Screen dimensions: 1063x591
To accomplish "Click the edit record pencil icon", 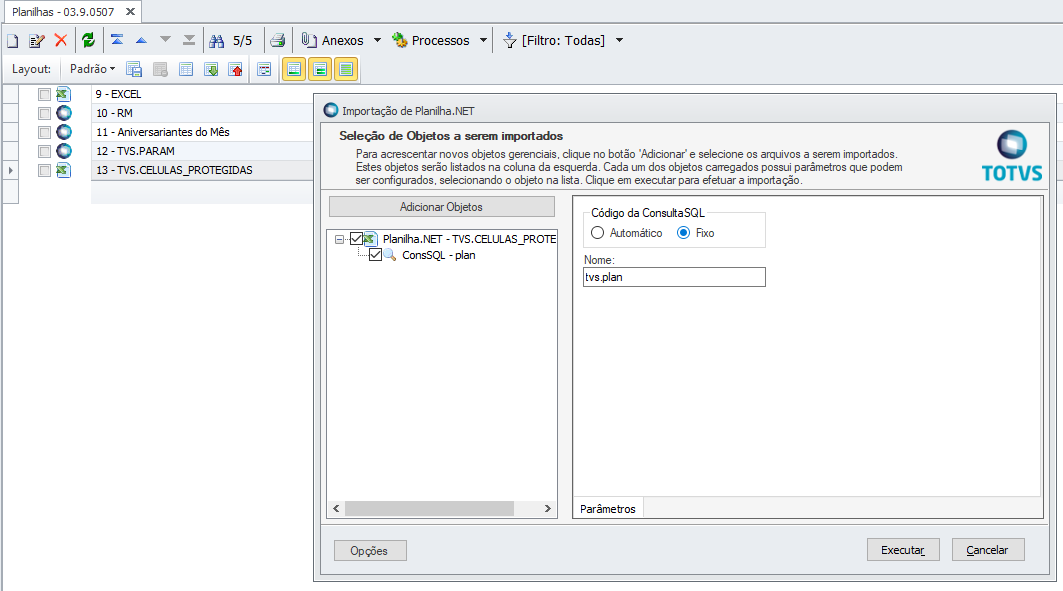I will [x=37, y=41].
